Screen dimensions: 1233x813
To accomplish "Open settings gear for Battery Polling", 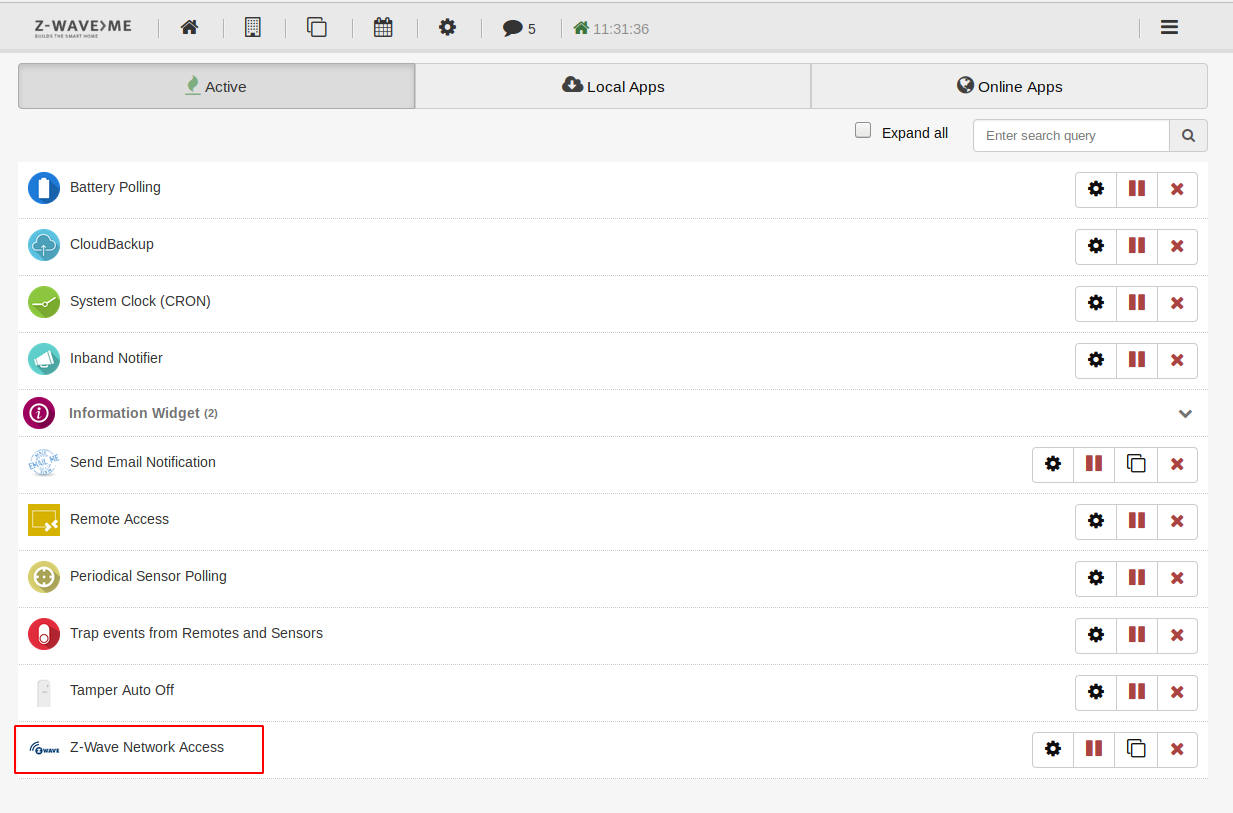I will (1096, 189).
